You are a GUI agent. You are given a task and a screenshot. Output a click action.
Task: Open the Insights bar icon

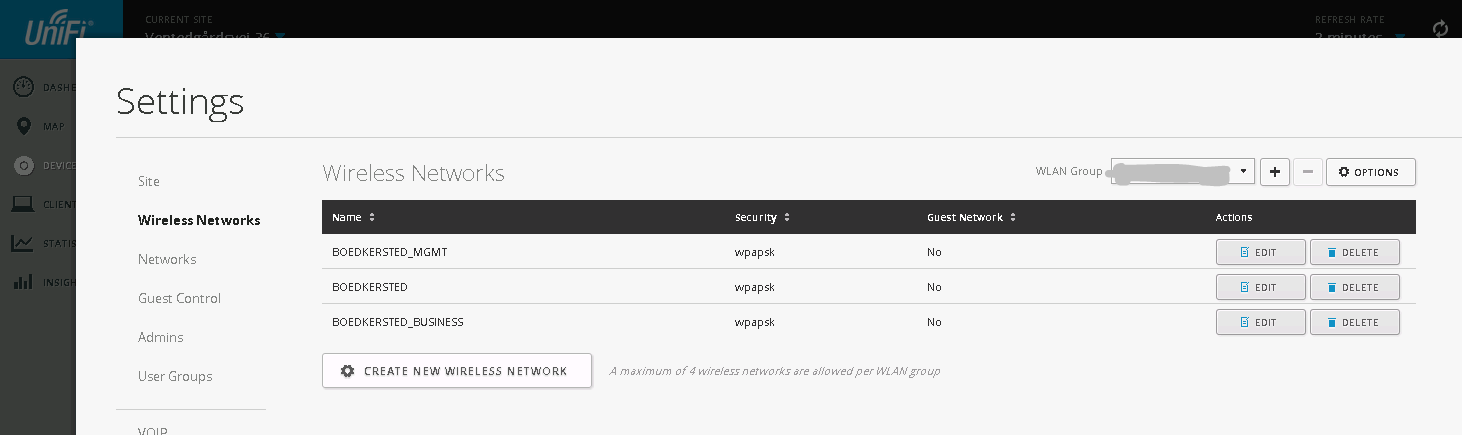click(x=24, y=282)
